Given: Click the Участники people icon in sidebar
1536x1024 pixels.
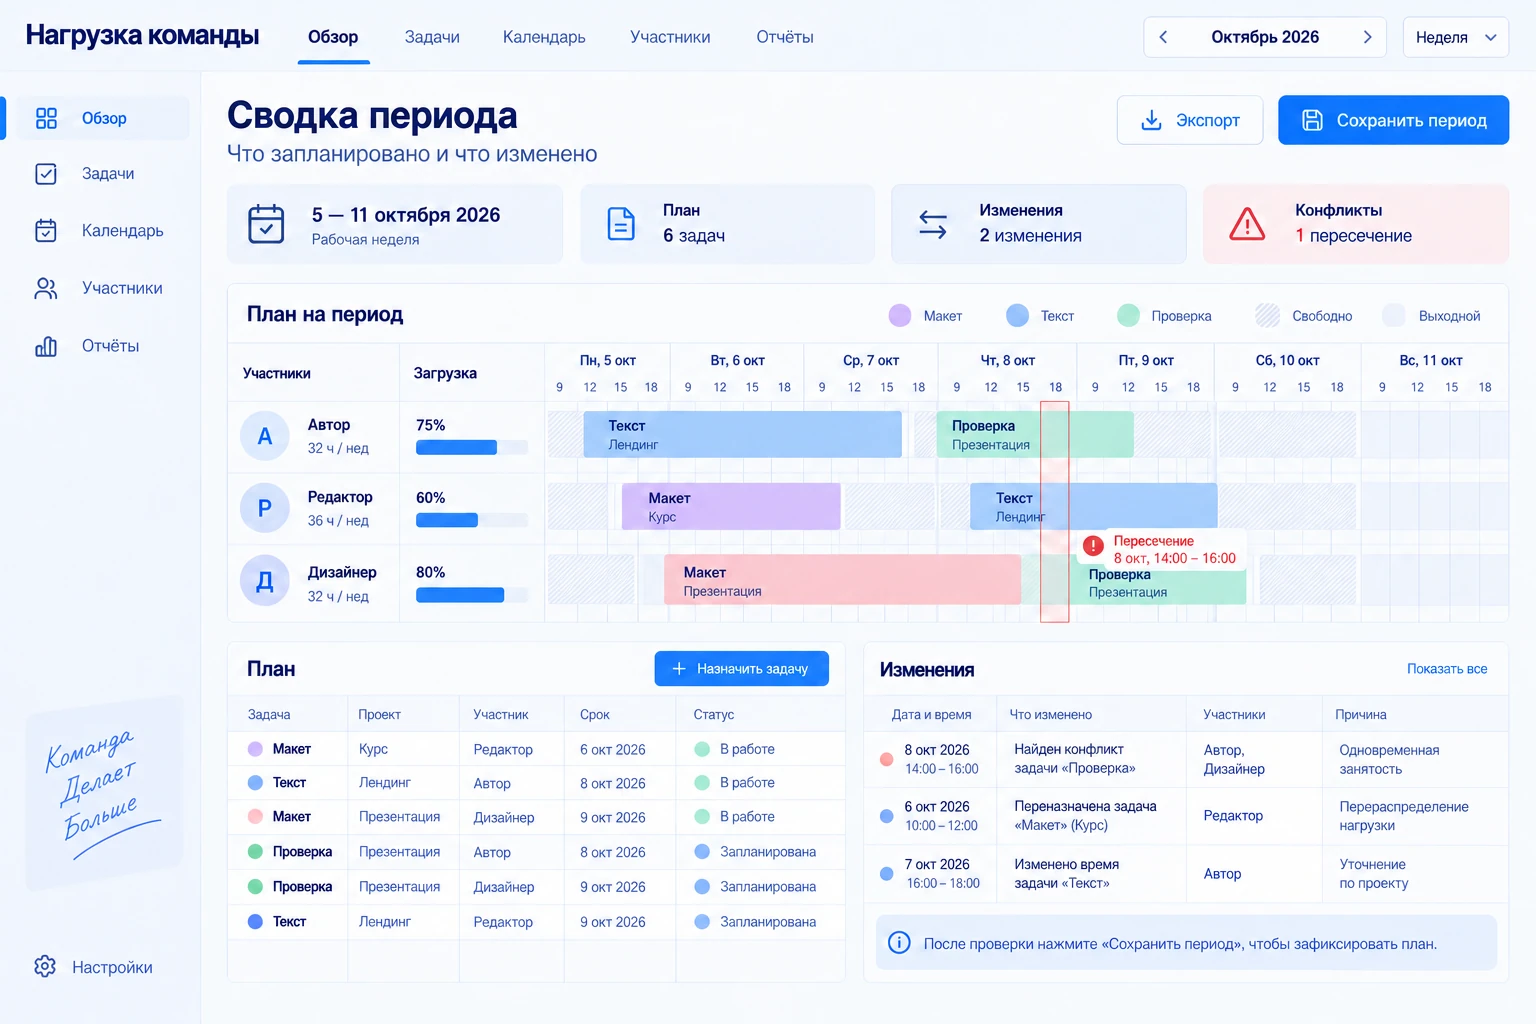Looking at the screenshot, I should pos(46,288).
